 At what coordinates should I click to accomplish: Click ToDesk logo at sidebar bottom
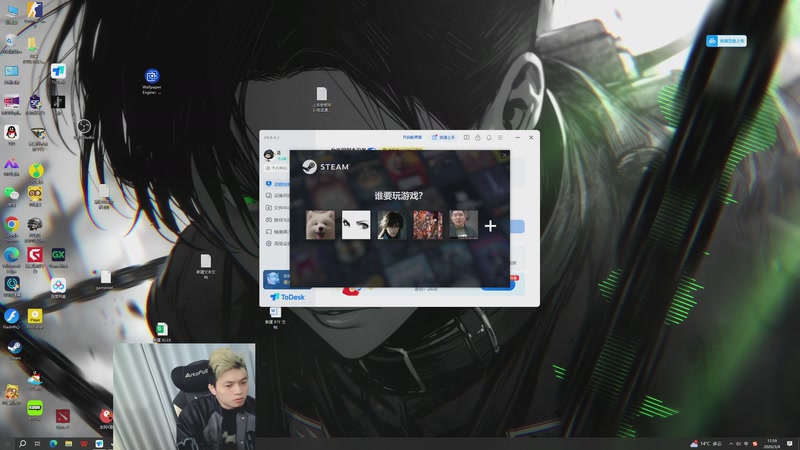[287, 297]
